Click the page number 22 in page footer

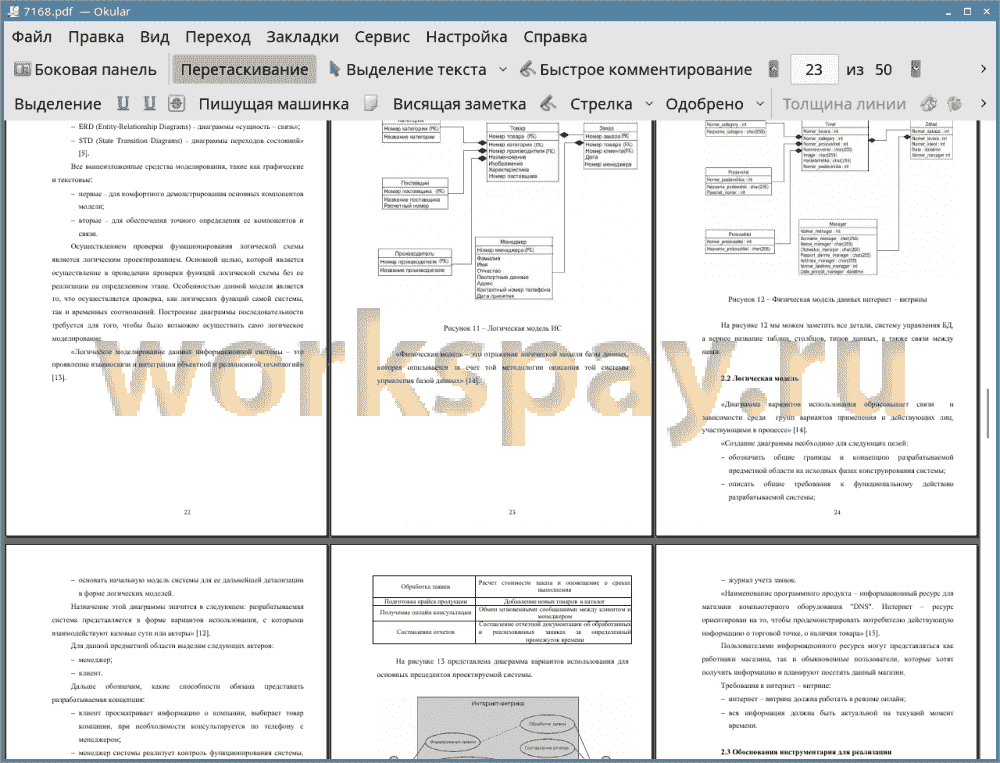[x=187, y=512]
